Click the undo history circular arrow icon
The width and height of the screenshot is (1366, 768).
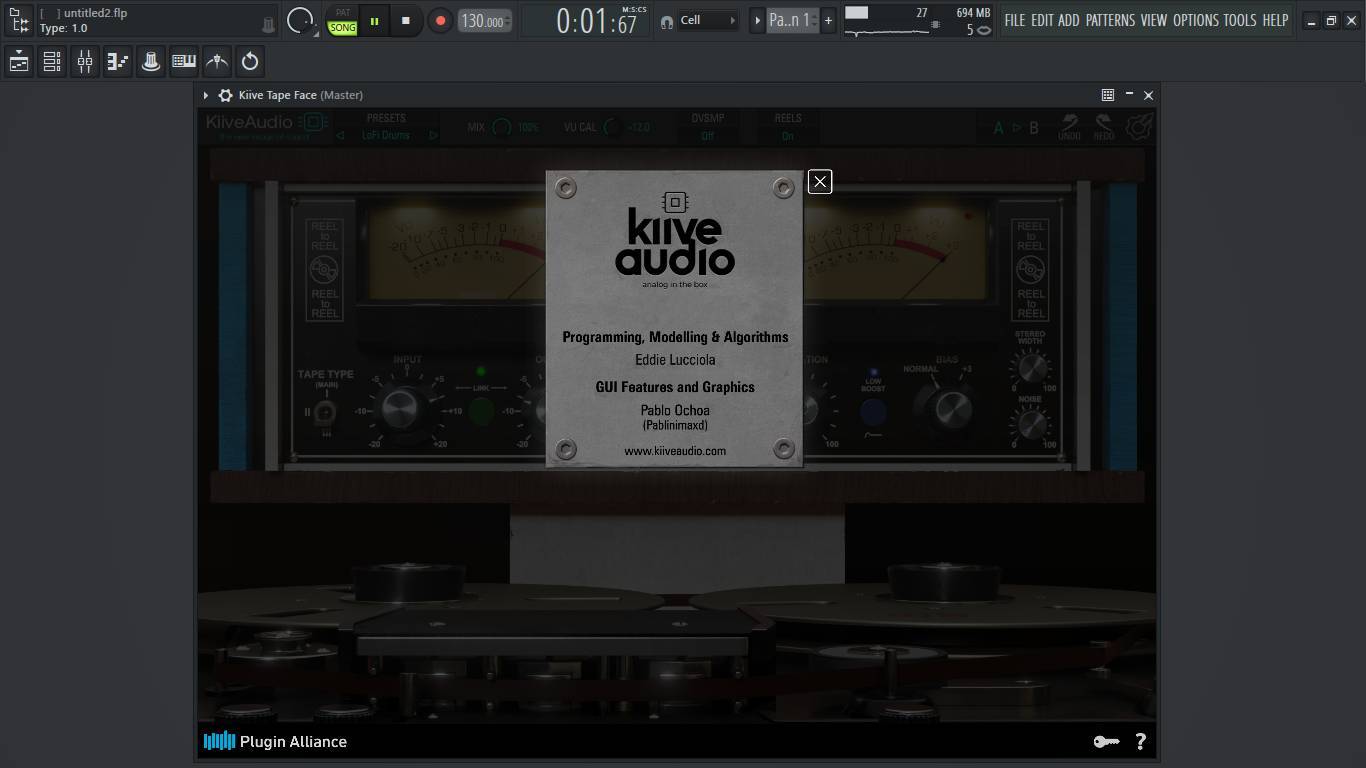250,61
